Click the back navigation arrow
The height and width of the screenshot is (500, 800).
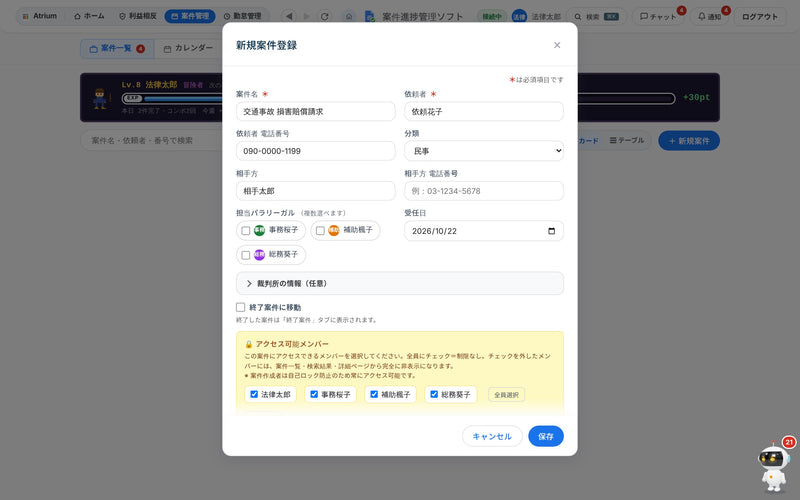click(289, 16)
